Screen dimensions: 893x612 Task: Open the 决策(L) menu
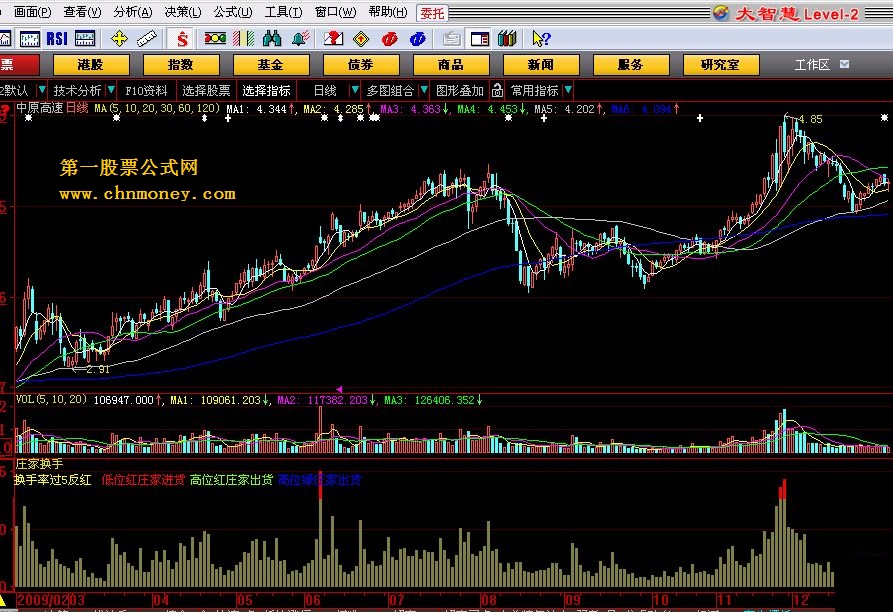(183, 12)
